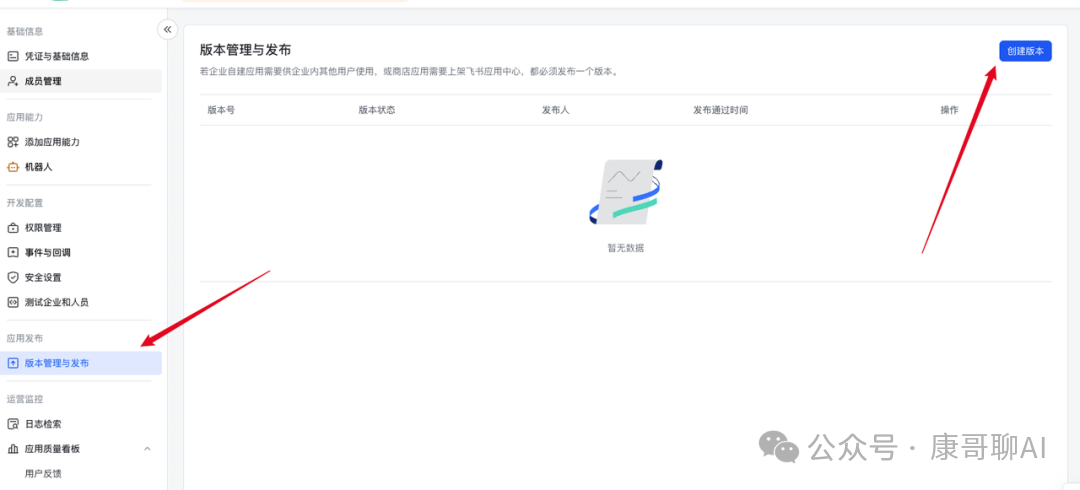Click the 暂无数据 empty-state text
This screenshot has height=490, width=1080.
625,248
